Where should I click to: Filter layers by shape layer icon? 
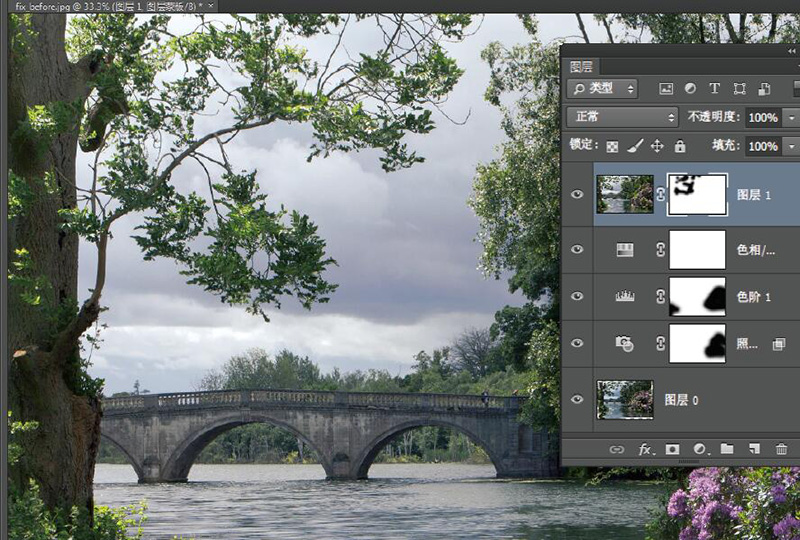tap(739, 89)
